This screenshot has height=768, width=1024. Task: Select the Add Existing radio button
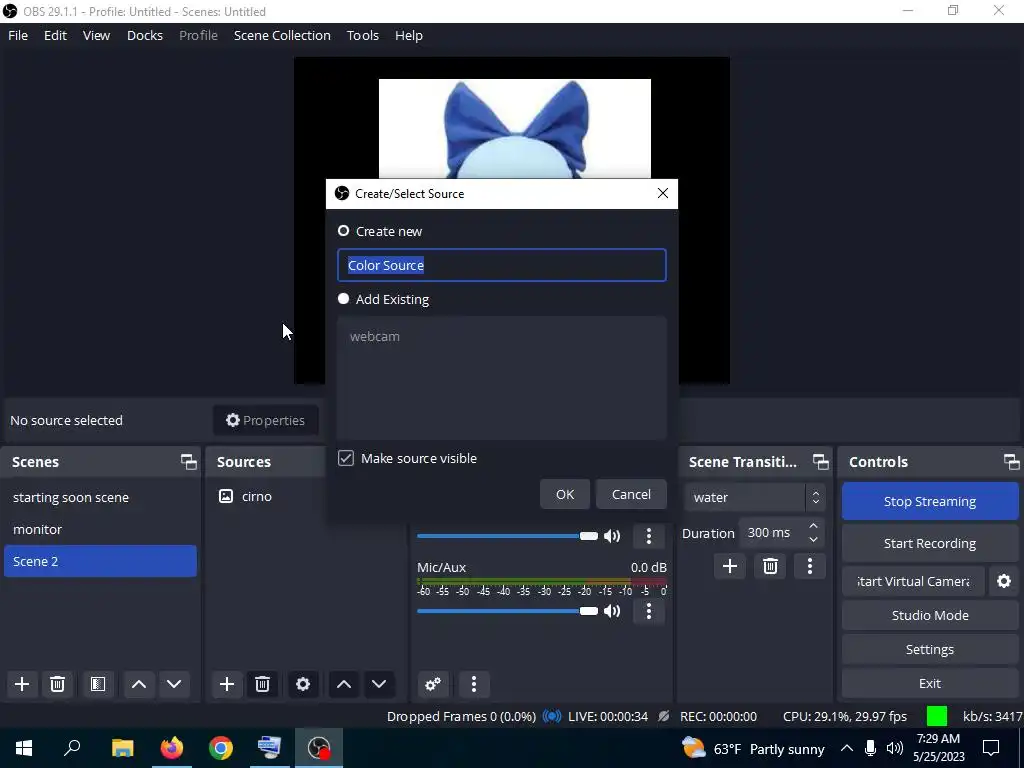point(344,299)
